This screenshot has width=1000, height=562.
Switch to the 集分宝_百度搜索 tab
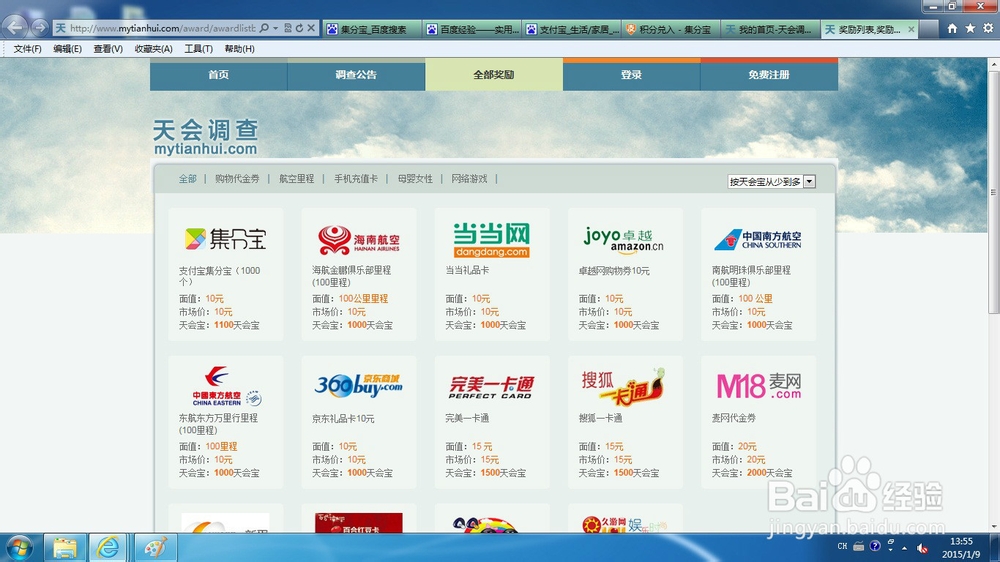point(372,29)
